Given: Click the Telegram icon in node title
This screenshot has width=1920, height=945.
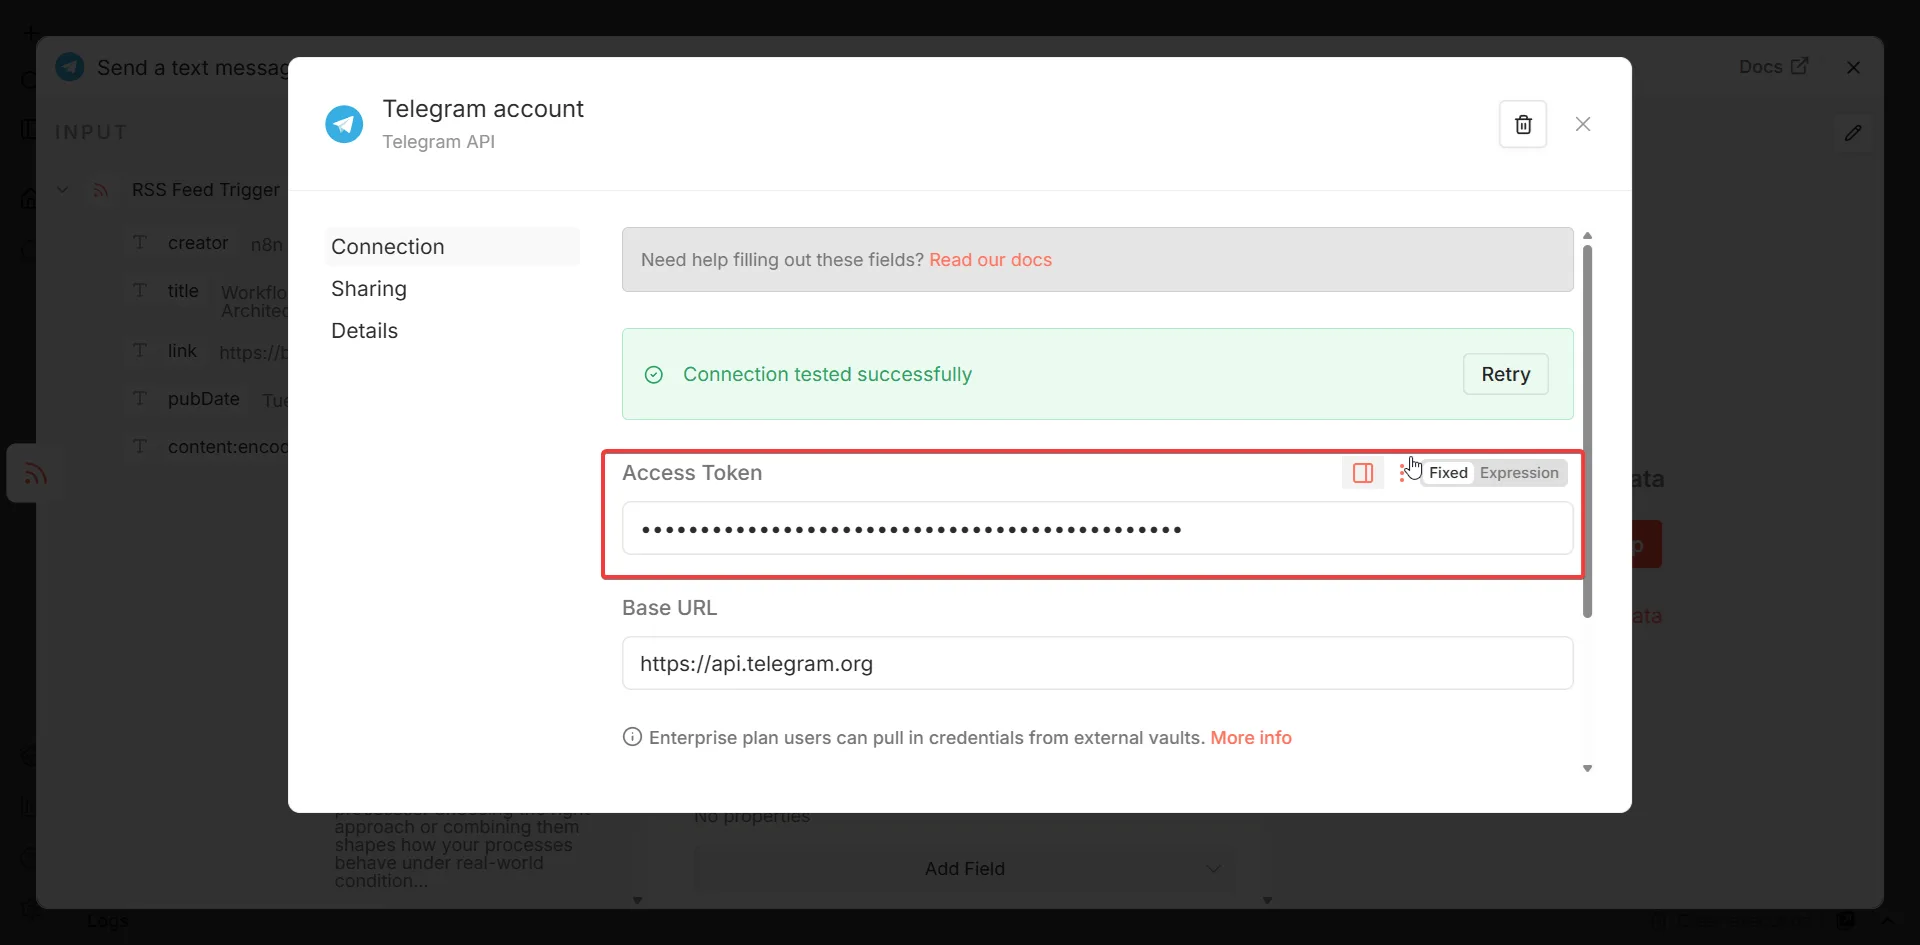Looking at the screenshot, I should [70, 67].
